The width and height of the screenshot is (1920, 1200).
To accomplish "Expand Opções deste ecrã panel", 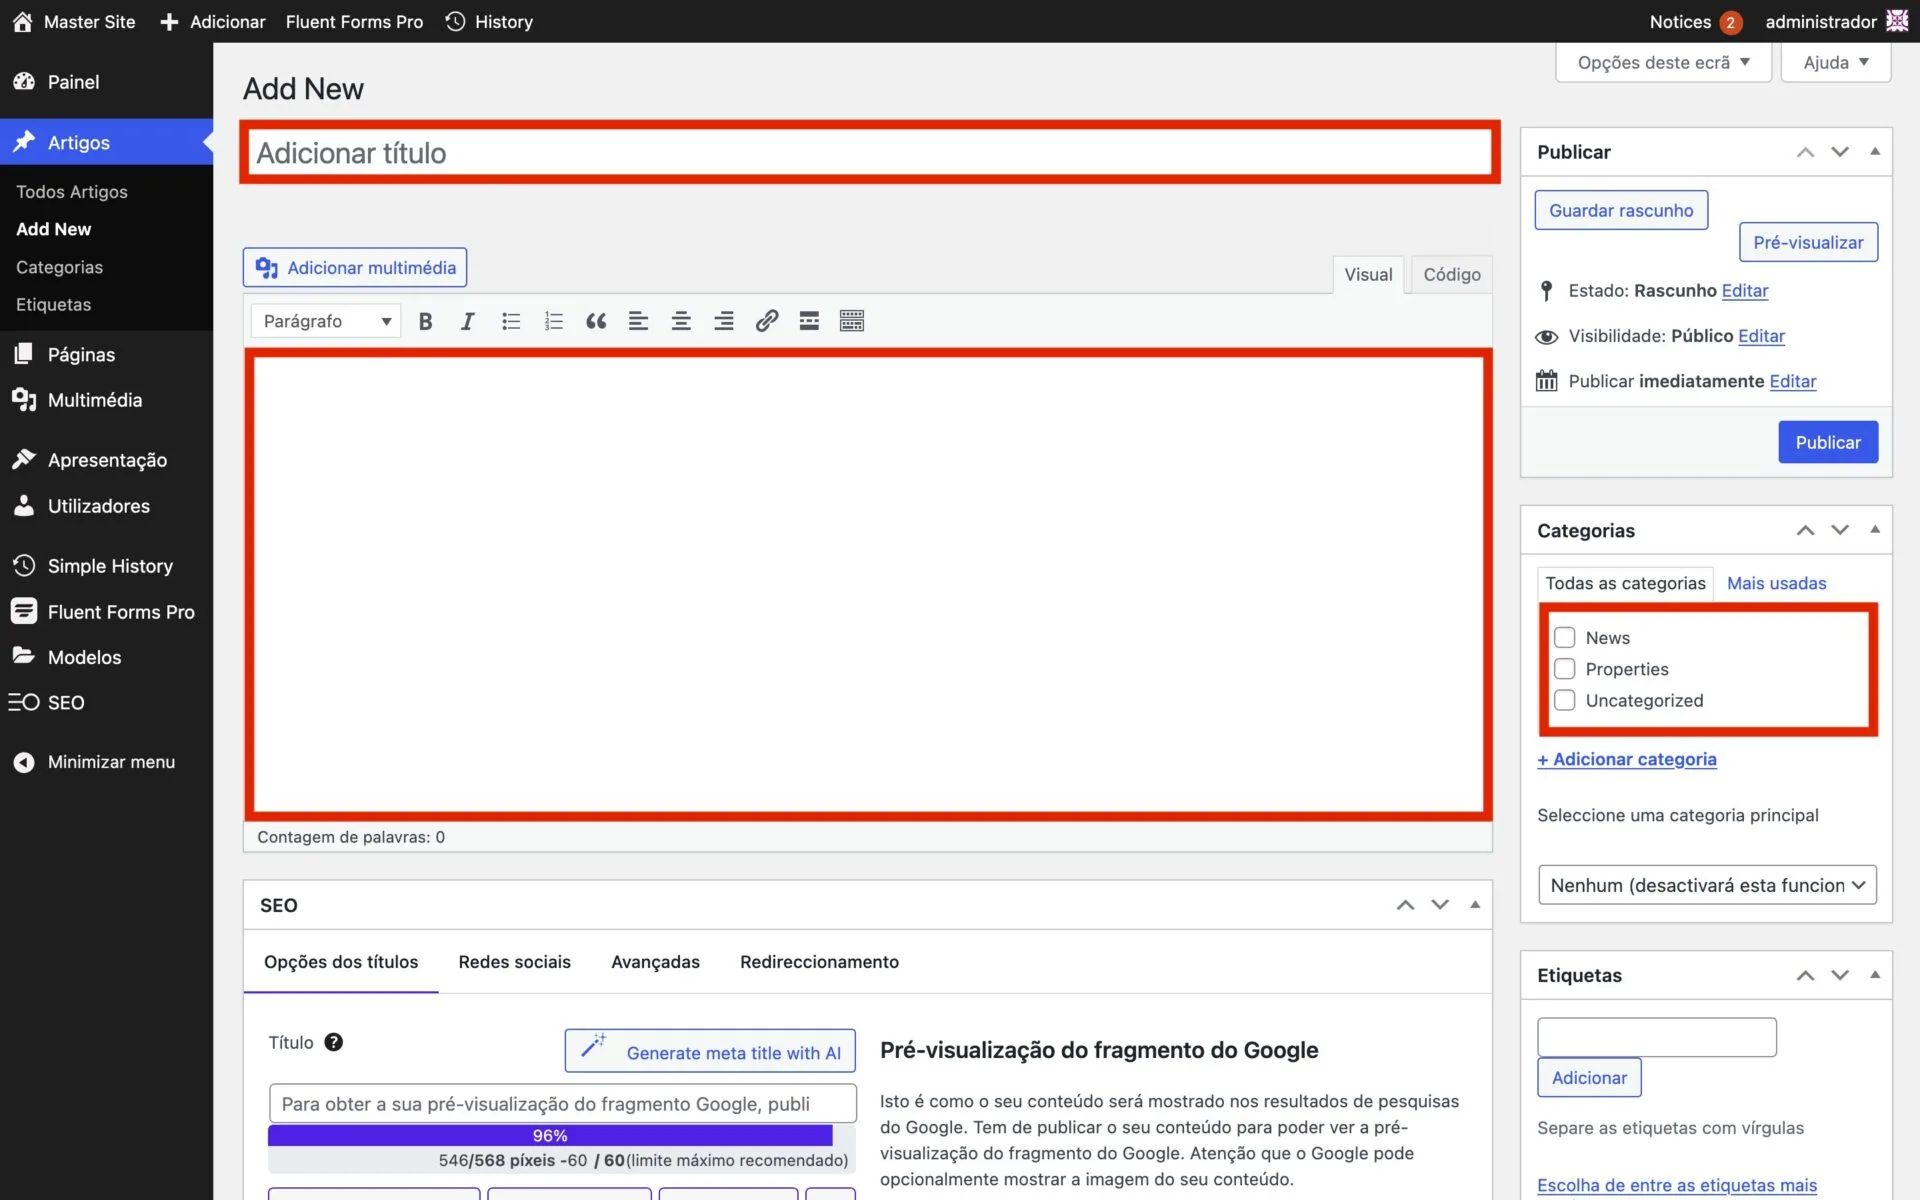I will [x=1663, y=62].
